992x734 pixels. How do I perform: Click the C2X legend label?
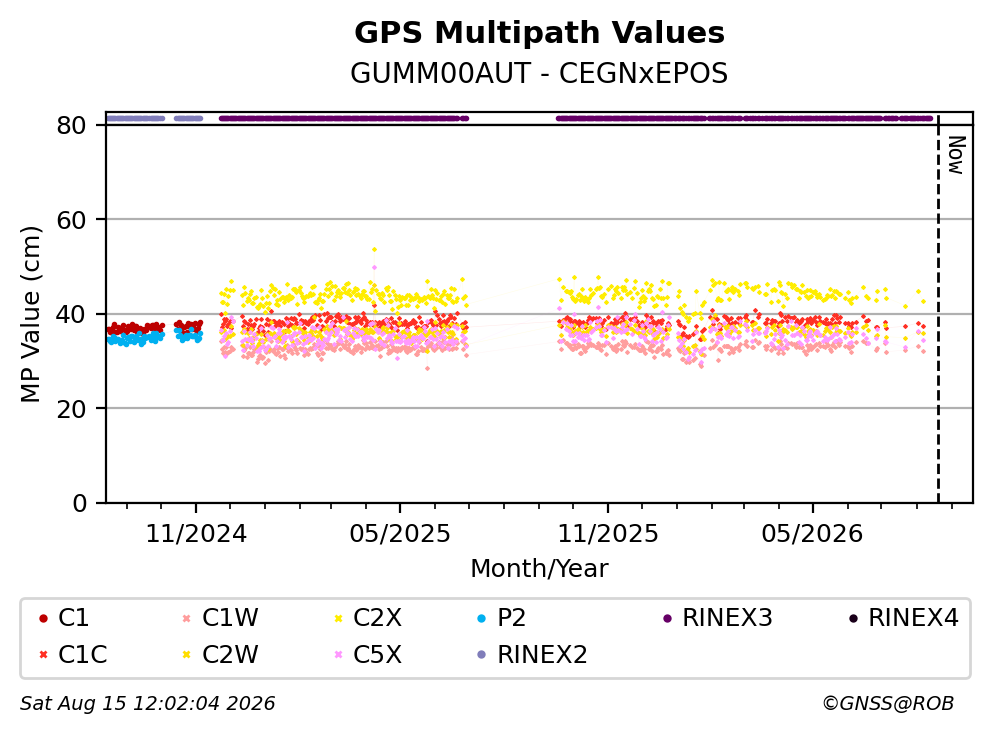coord(377,618)
